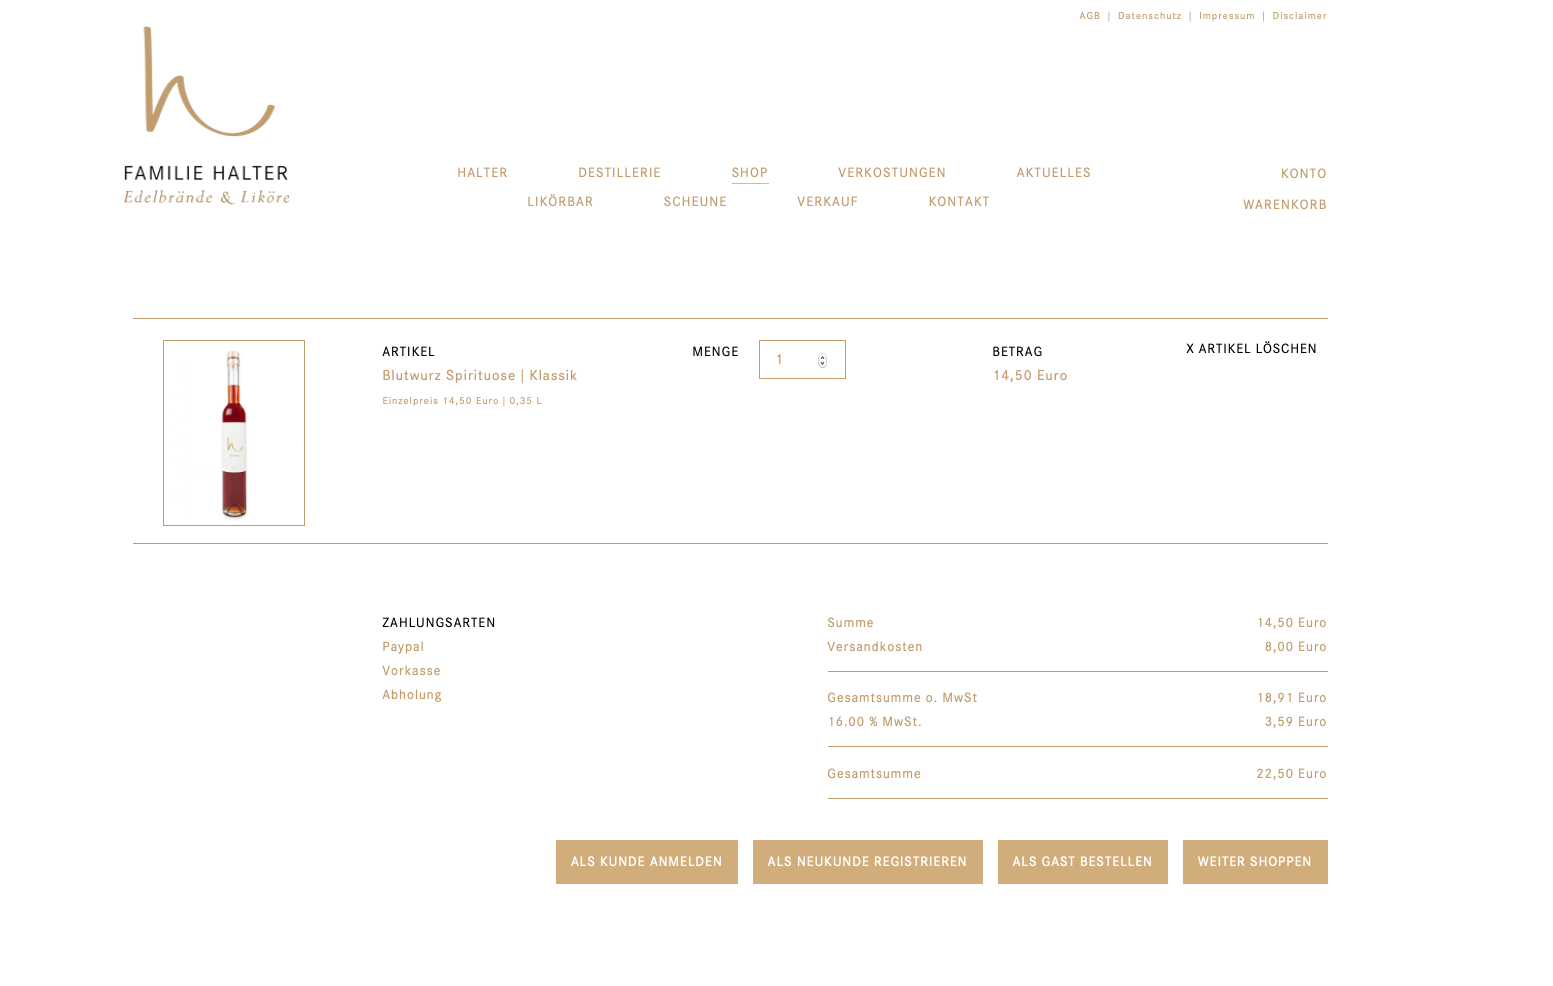
Task: Remove item via X Artikel Löschen
Action: point(1250,349)
